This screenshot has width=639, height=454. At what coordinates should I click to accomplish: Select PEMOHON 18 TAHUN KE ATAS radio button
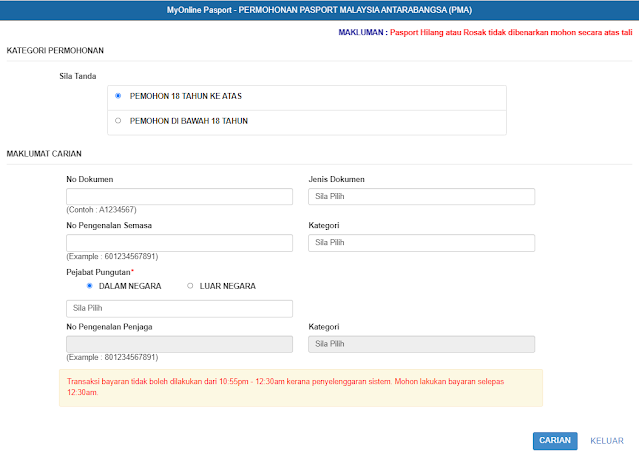[118, 96]
